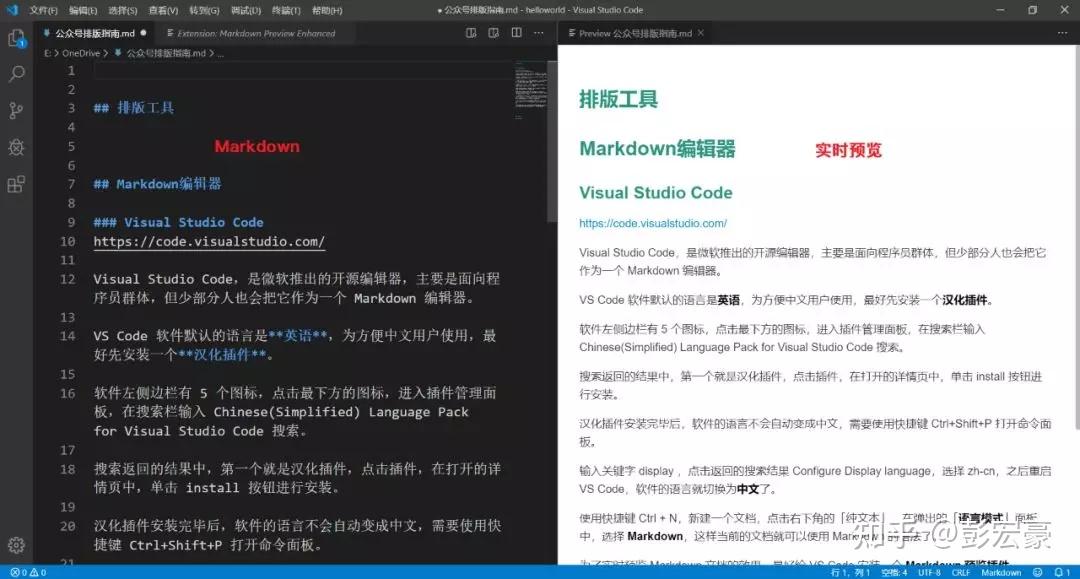The width and height of the screenshot is (1080, 579).
Task: Open https://code.visualstudio.com/ link in preview
Action: [652, 223]
